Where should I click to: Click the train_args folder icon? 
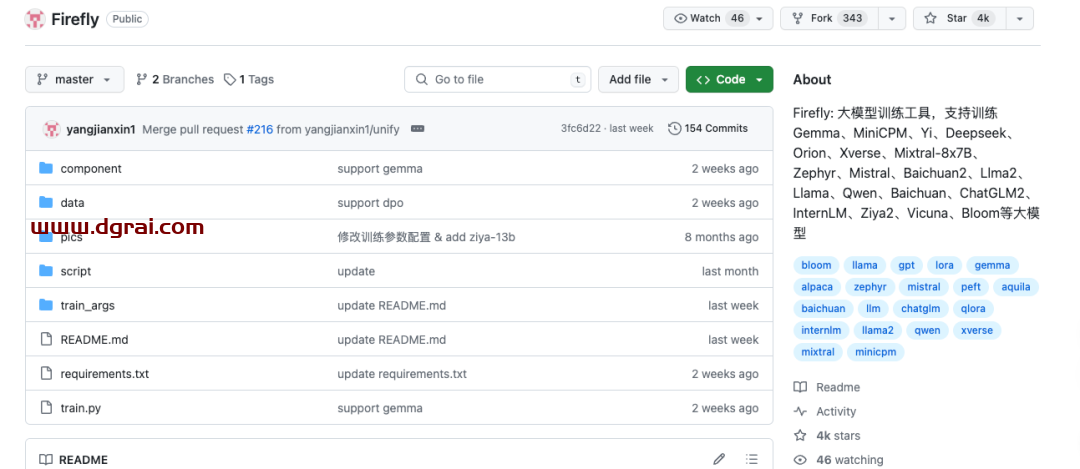pyautogui.click(x=45, y=304)
